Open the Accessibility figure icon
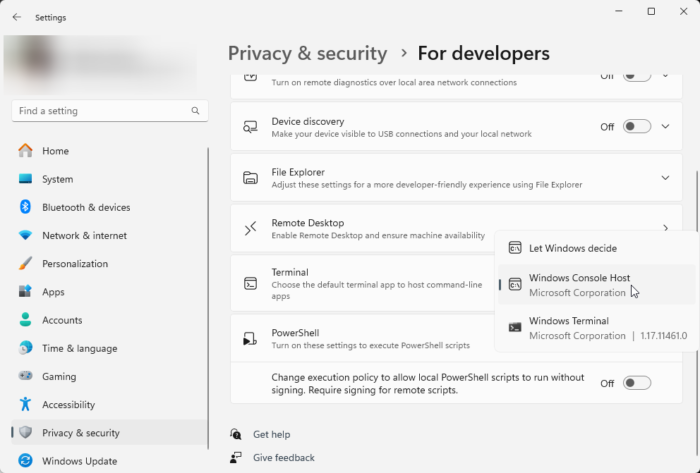Viewport: 700px width, 473px height. [x=25, y=405]
